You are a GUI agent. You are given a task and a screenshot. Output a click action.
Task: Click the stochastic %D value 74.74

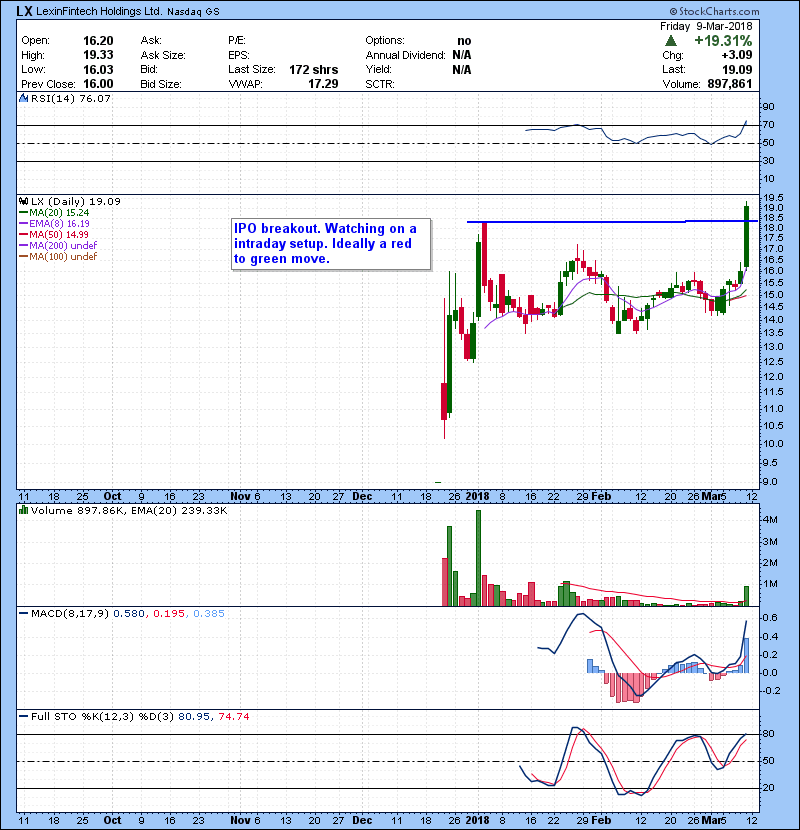233,717
